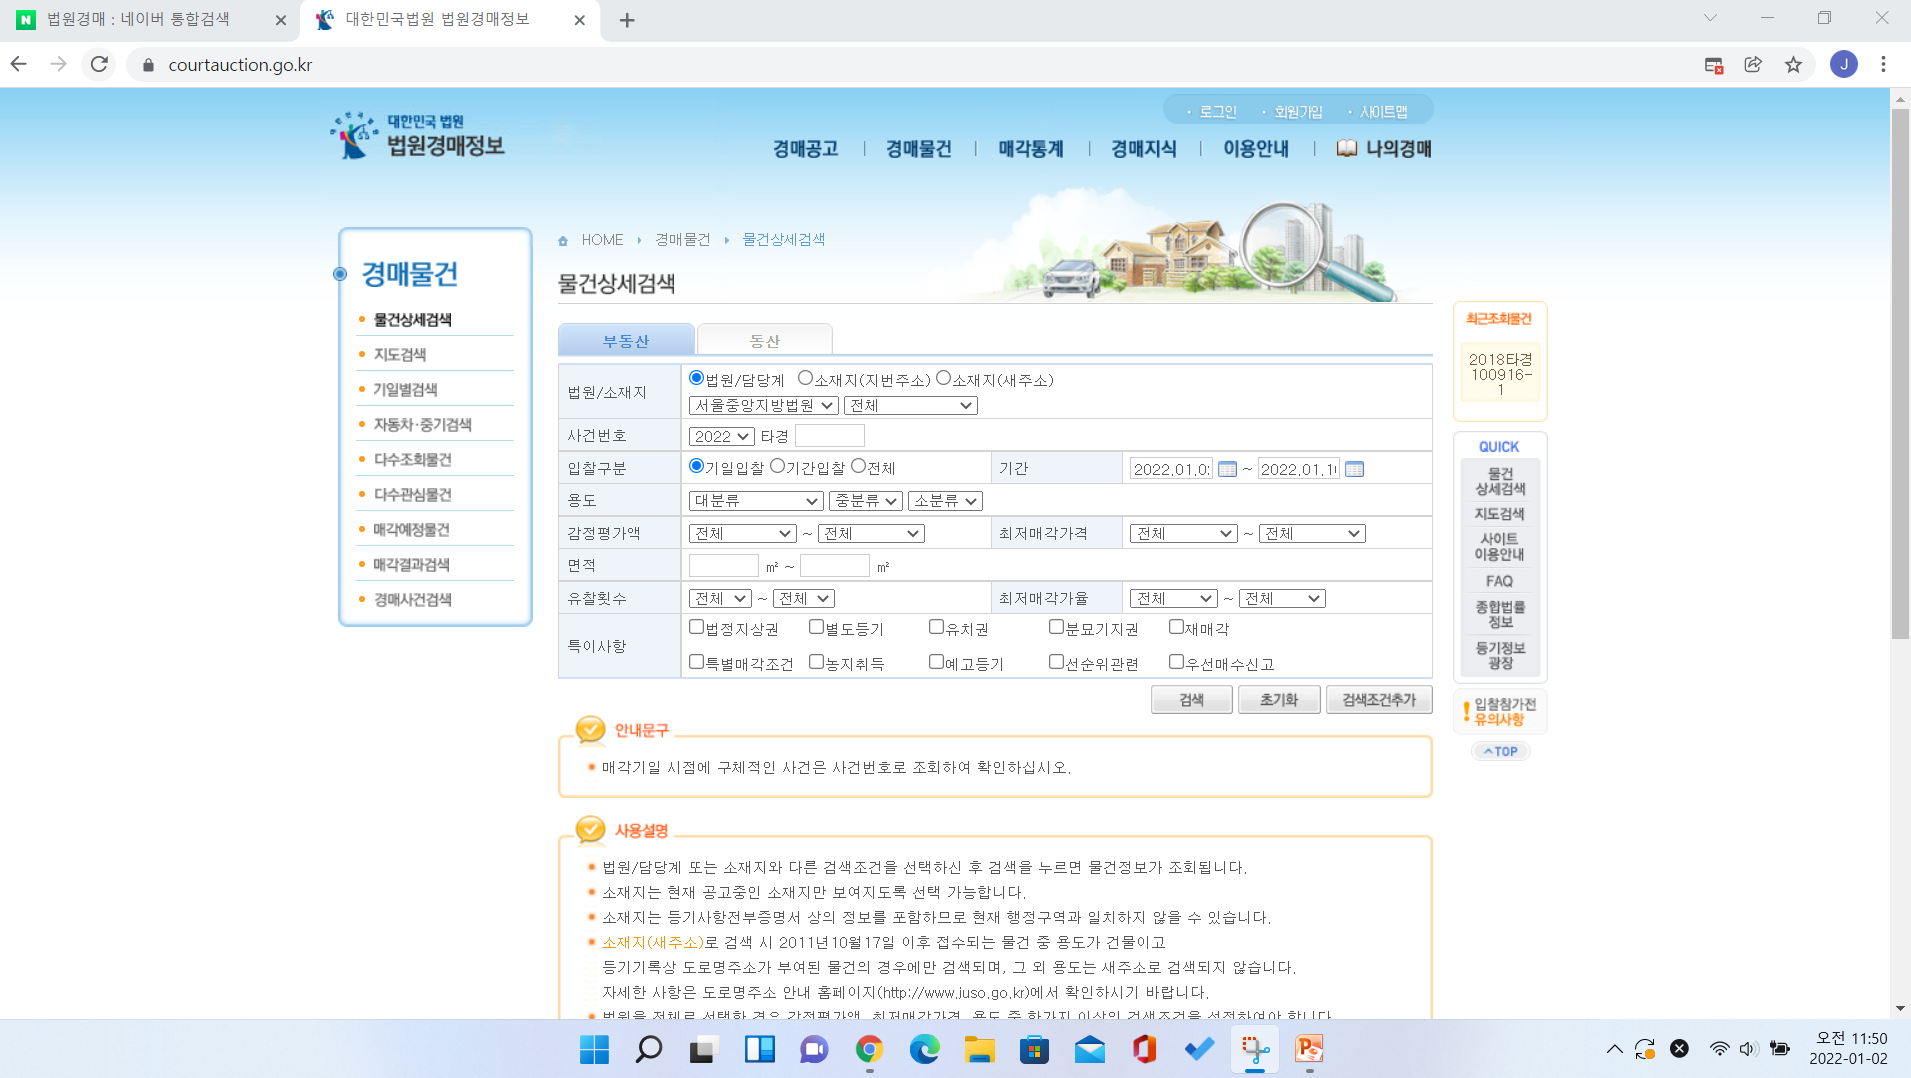Image resolution: width=1911 pixels, height=1078 pixels.
Task: Select 전체 bid type radio option
Action: (x=858, y=466)
